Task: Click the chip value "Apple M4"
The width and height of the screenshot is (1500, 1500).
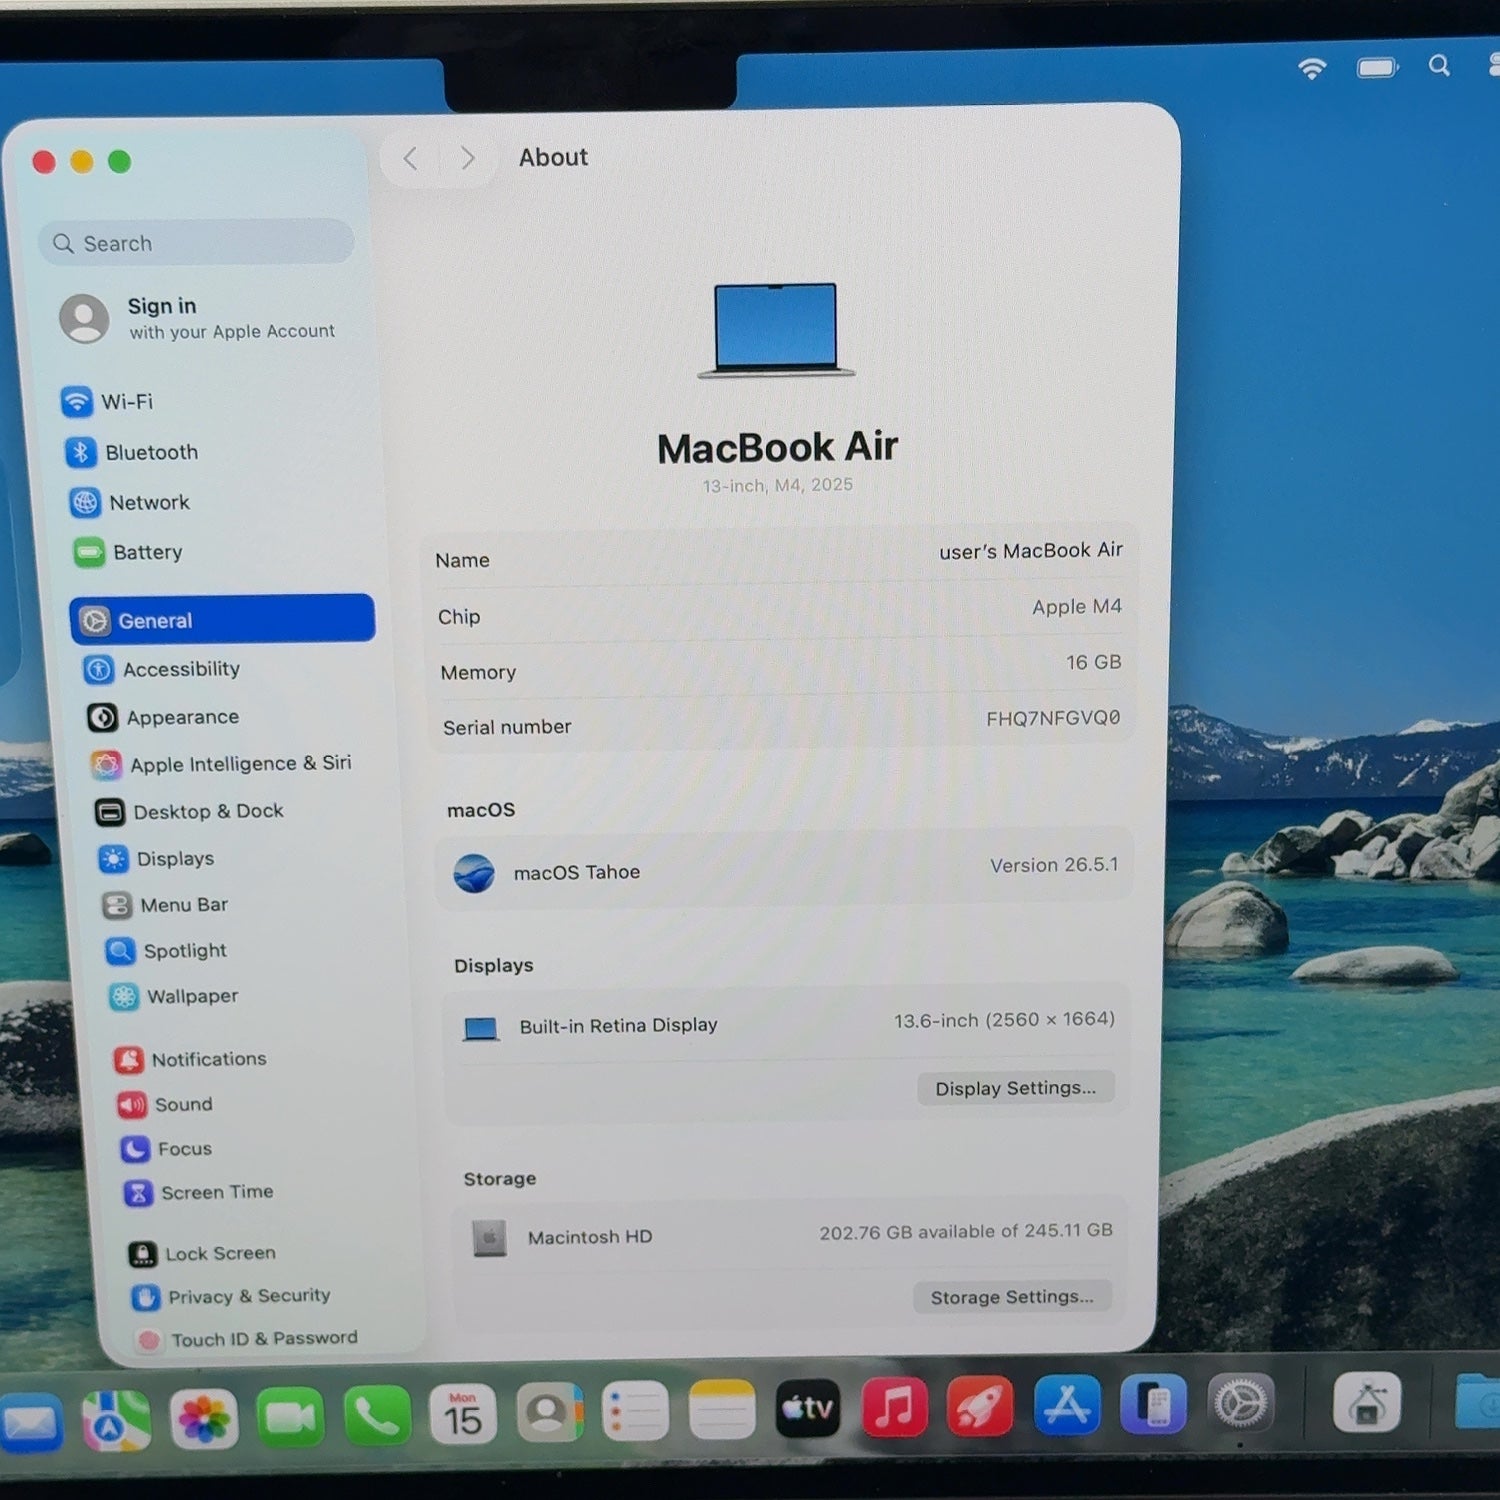Action: click(1077, 607)
